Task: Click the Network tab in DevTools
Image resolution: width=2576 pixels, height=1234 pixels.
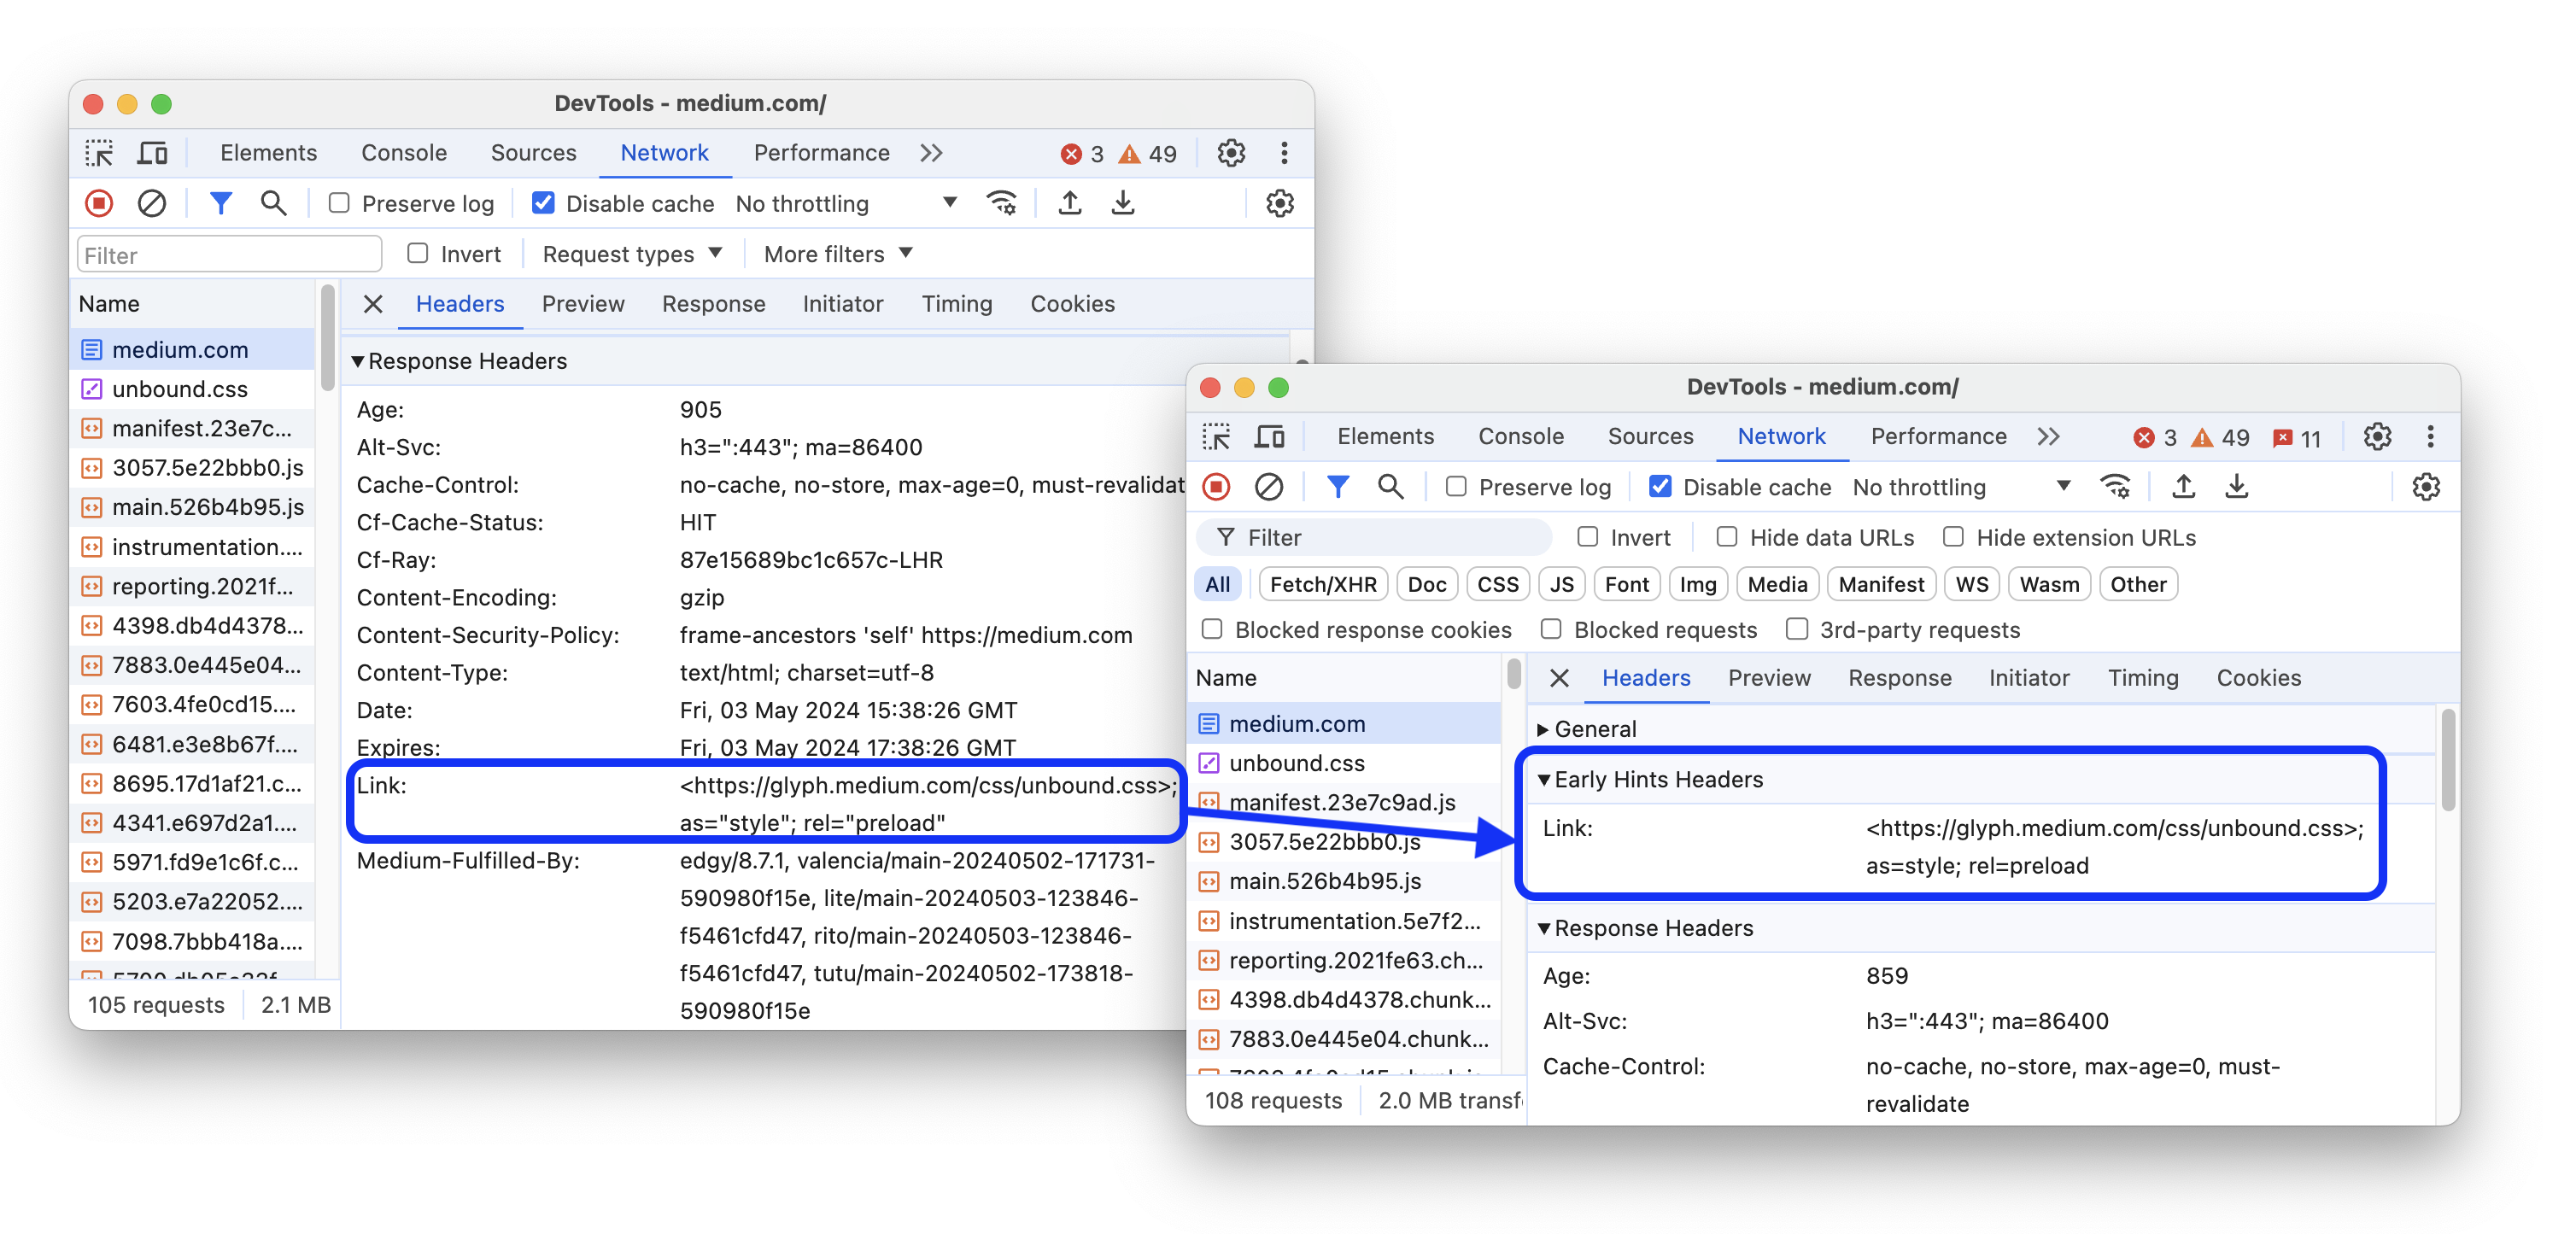Action: [660, 151]
